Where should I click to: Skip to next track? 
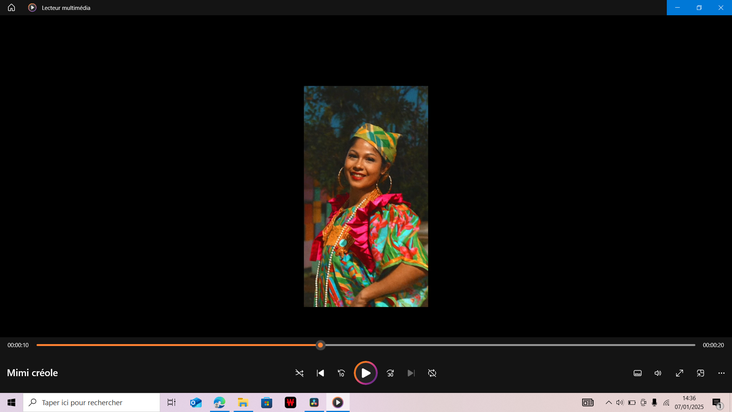[x=411, y=373]
